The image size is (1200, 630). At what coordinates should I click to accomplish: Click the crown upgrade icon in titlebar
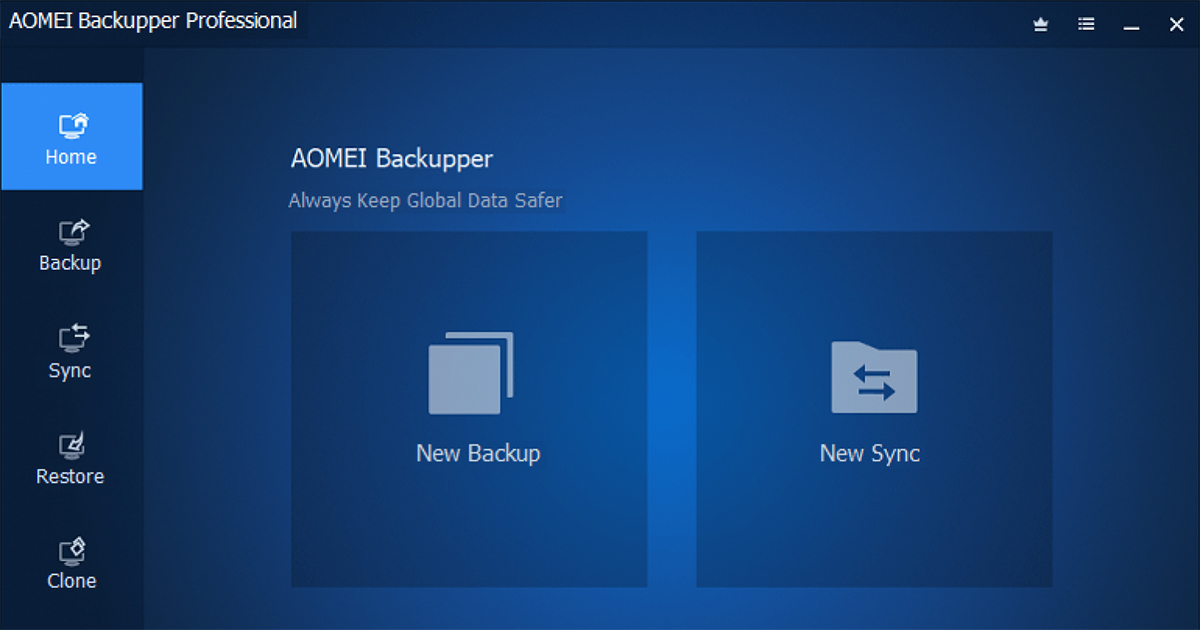pyautogui.click(x=1040, y=23)
